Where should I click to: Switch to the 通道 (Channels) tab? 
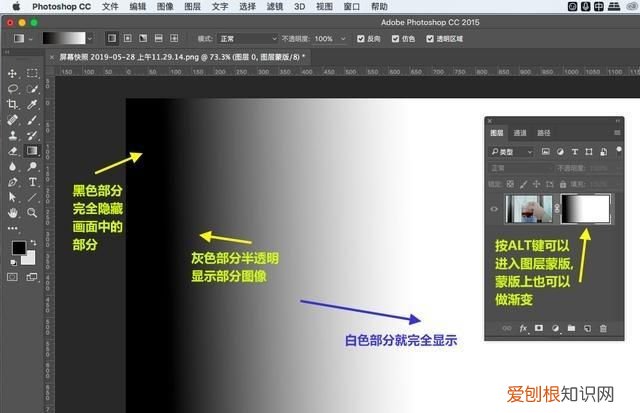pyautogui.click(x=520, y=133)
